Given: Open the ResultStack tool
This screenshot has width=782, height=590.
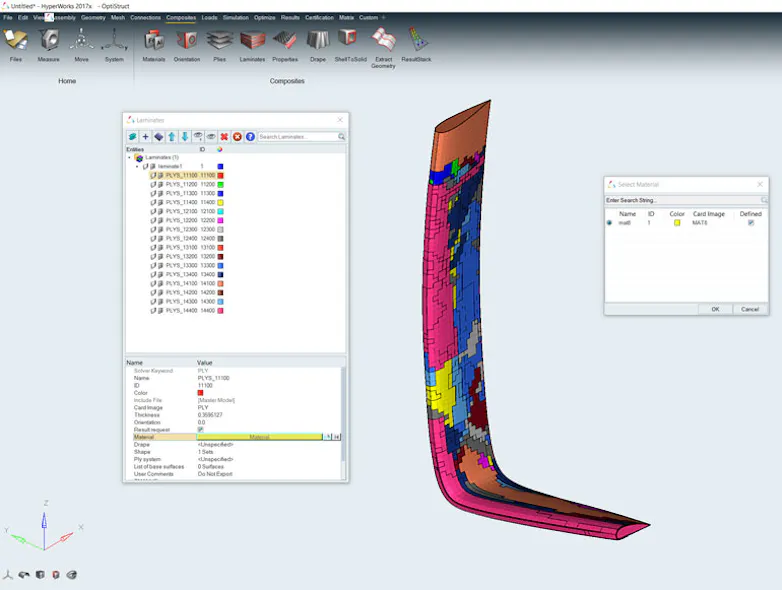Looking at the screenshot, I should 416,39.
